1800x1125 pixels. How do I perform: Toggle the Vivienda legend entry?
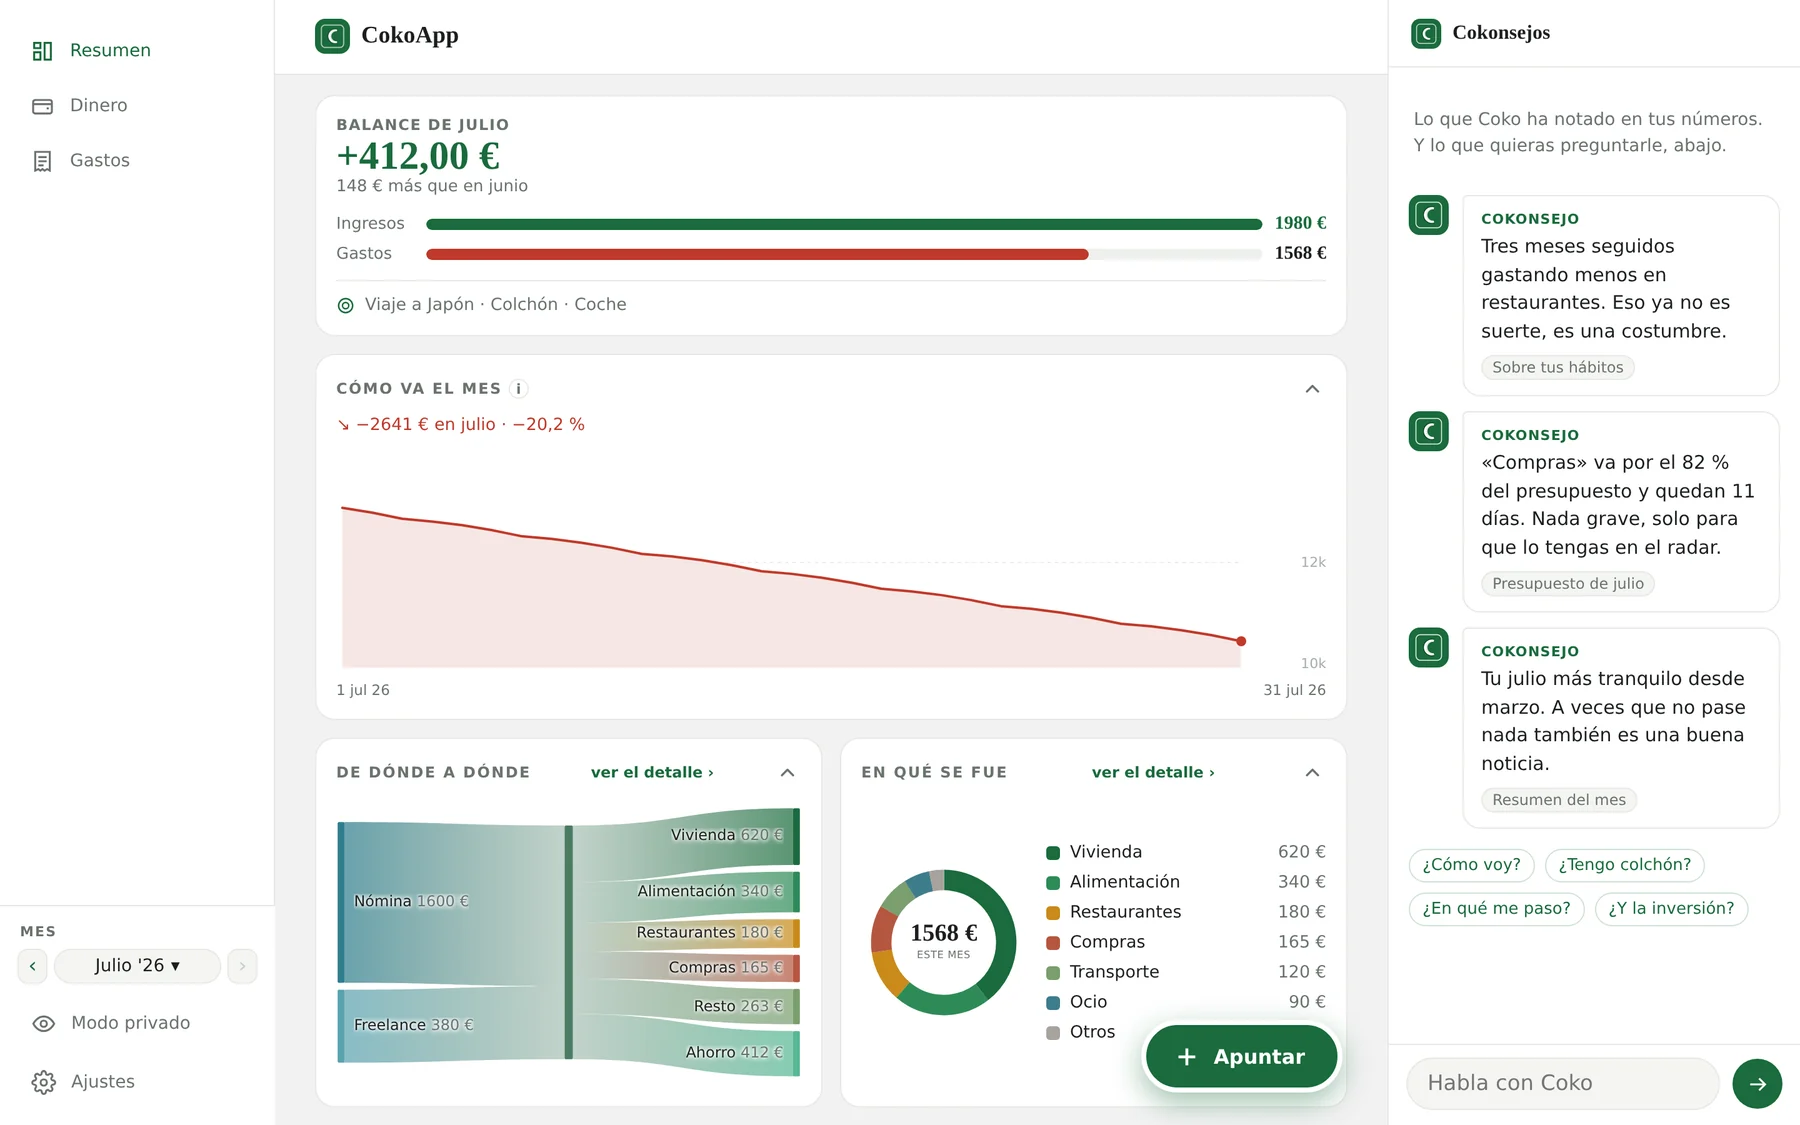point(1094,852)
